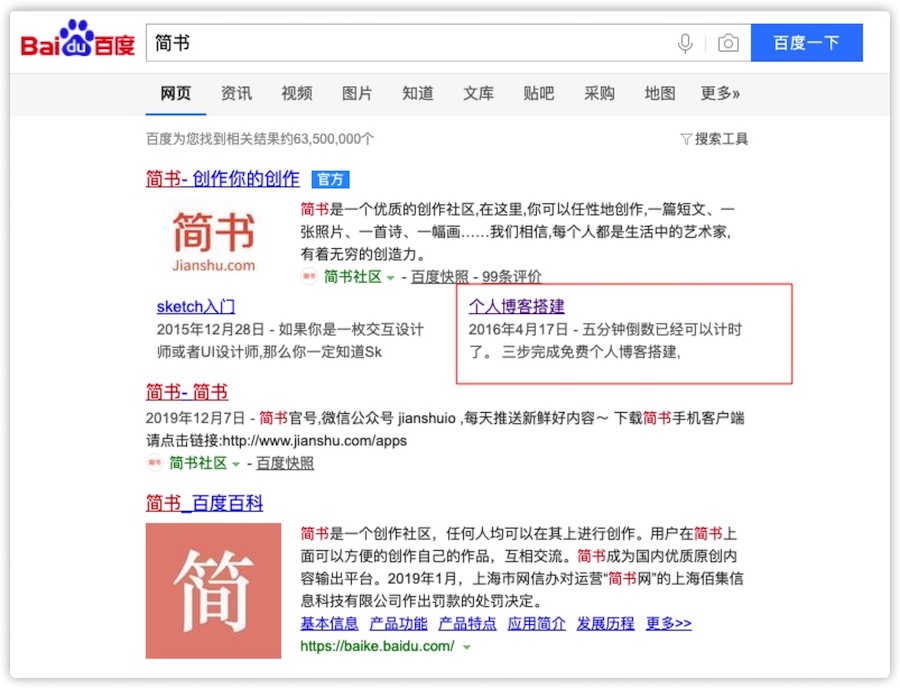900x688 pixels.
Task: Open the 产品功能 baike section link
Action: pyautogui.click(x=398, y=623)
